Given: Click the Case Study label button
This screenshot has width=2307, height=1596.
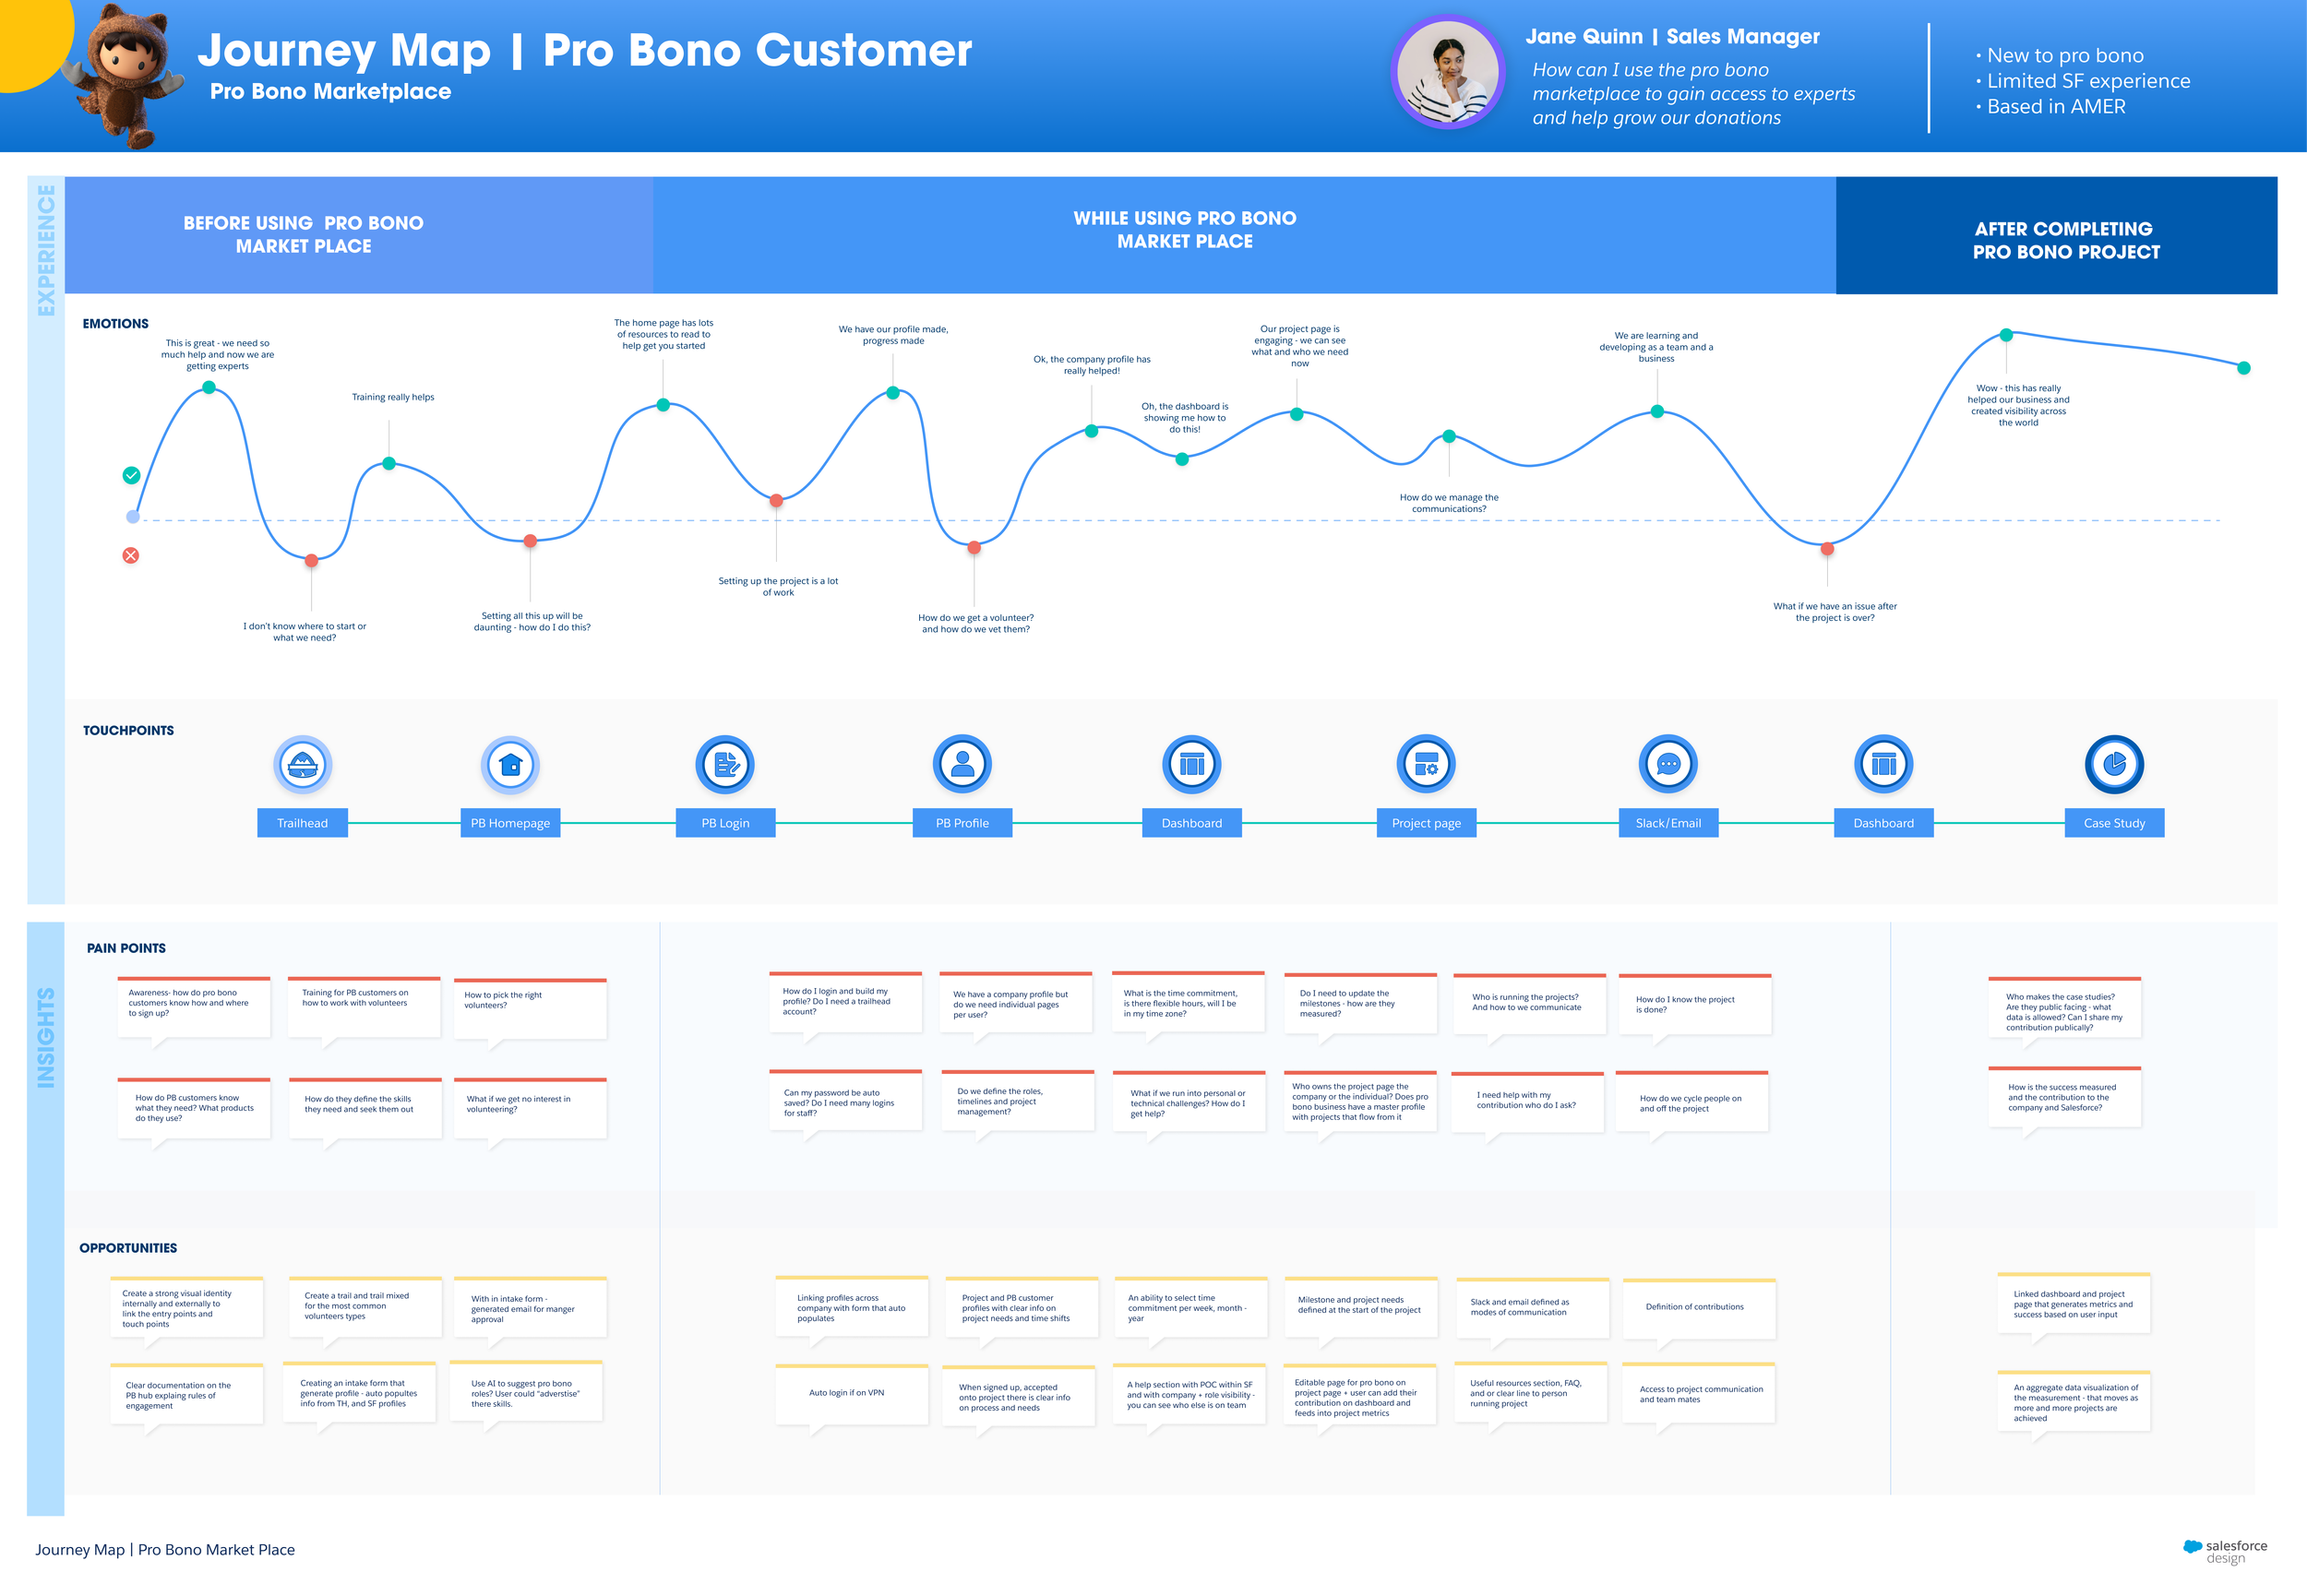Looking at the screenshot, I should coord(2114,823).
